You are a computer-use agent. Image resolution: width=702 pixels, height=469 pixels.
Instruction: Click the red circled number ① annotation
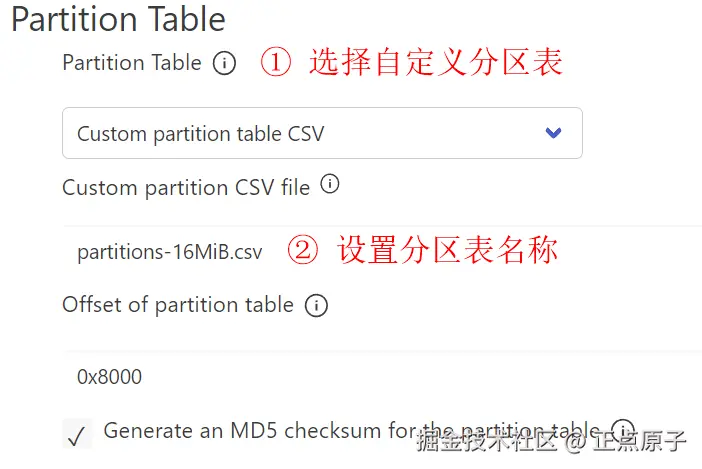(x=275, y=62)
